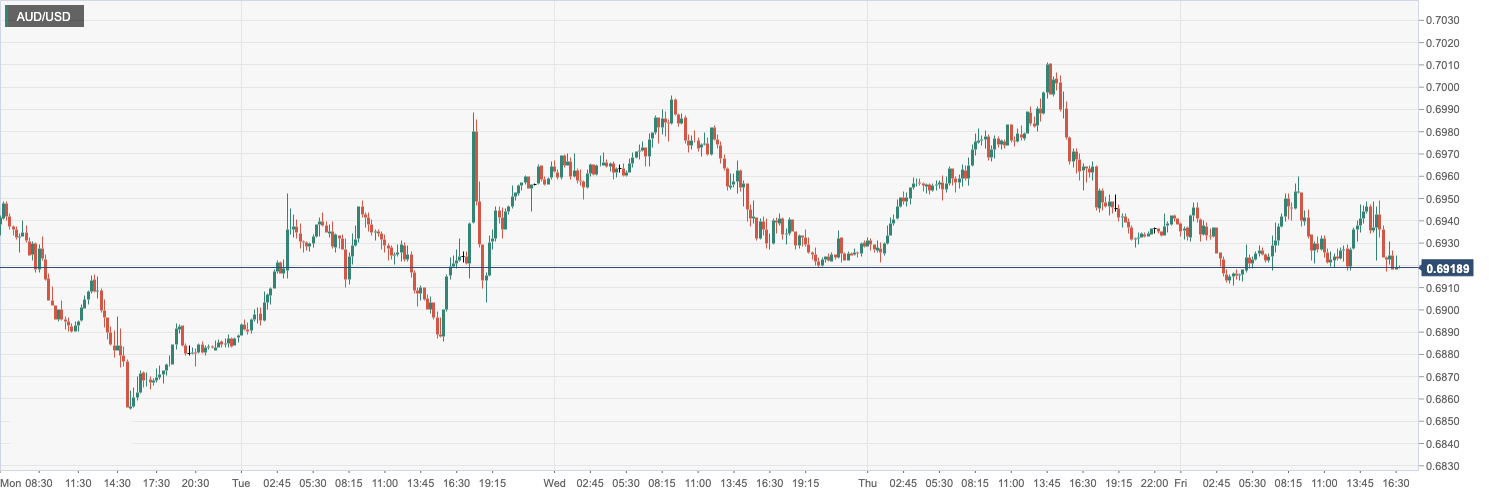Click the 0.7030 price axis label
The image size is (1489, 496).
click(1443, 20)
